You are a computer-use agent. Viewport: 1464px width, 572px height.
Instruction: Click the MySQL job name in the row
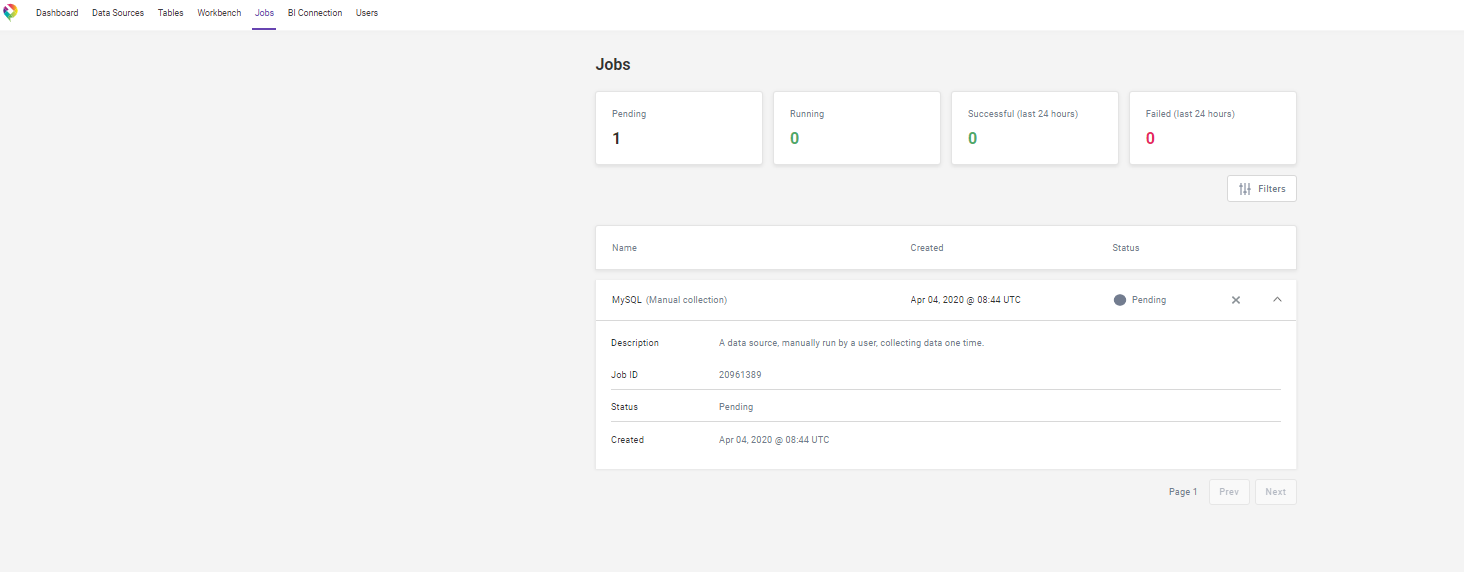pyautogui.click(x=627, y=300)
